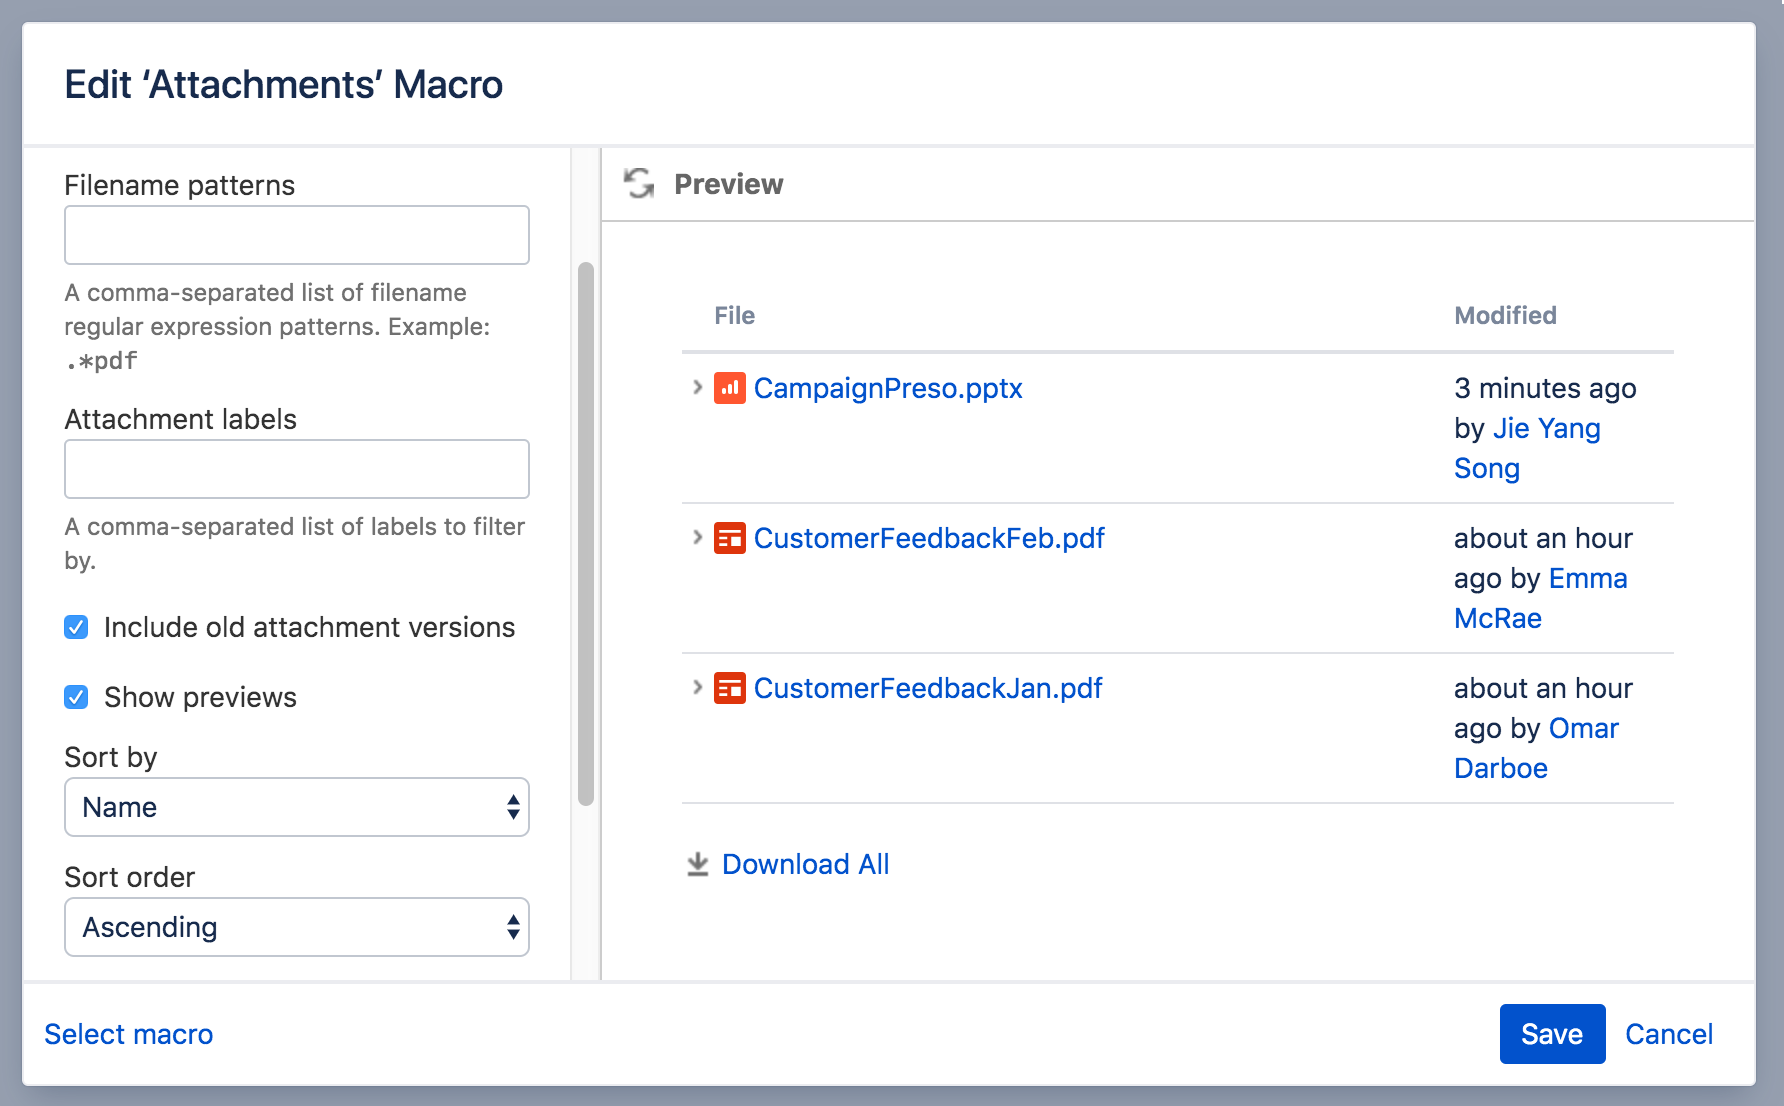The height and width of the screenshot is (1106, 1784).
Task: Click the PDF icon beside CustomerFeedbackJan.pdf
Action: point(730,688)
